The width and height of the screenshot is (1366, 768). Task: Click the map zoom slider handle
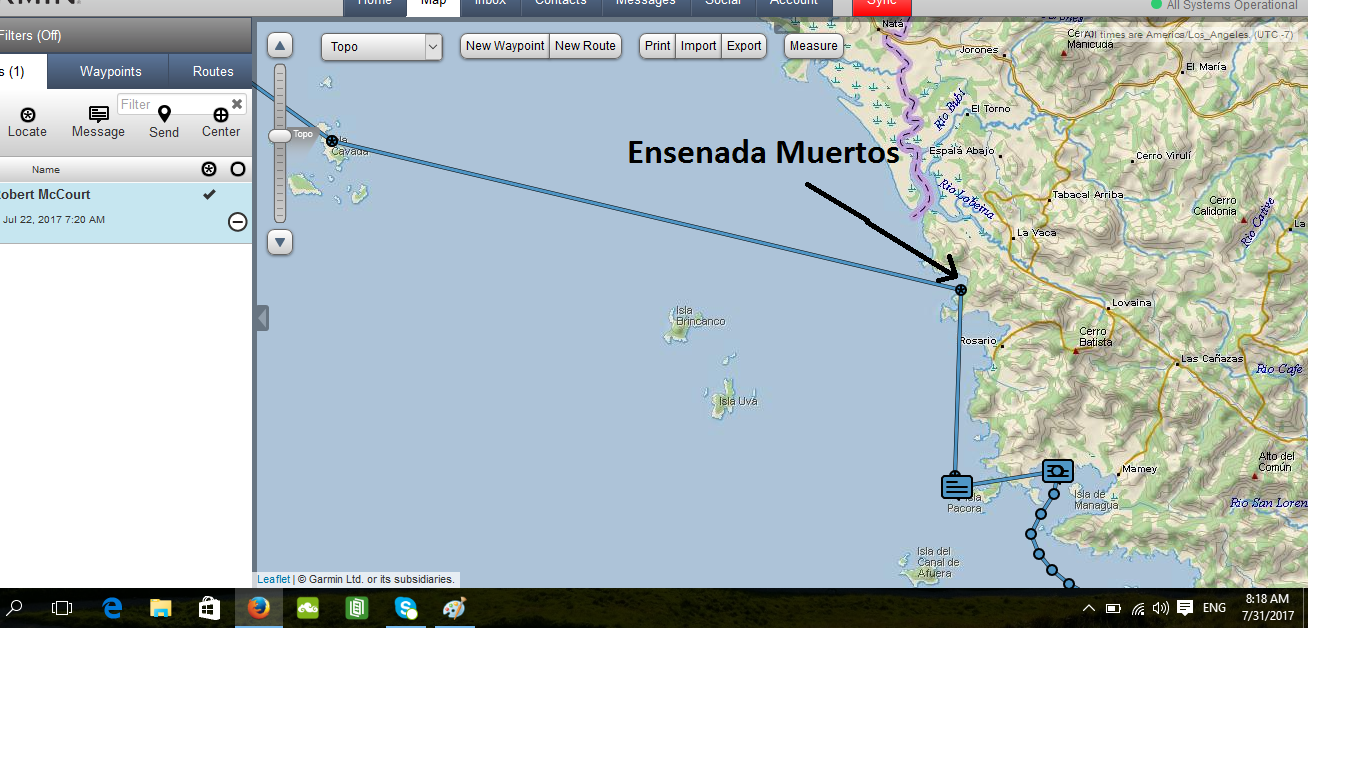(x=279, y=135)
